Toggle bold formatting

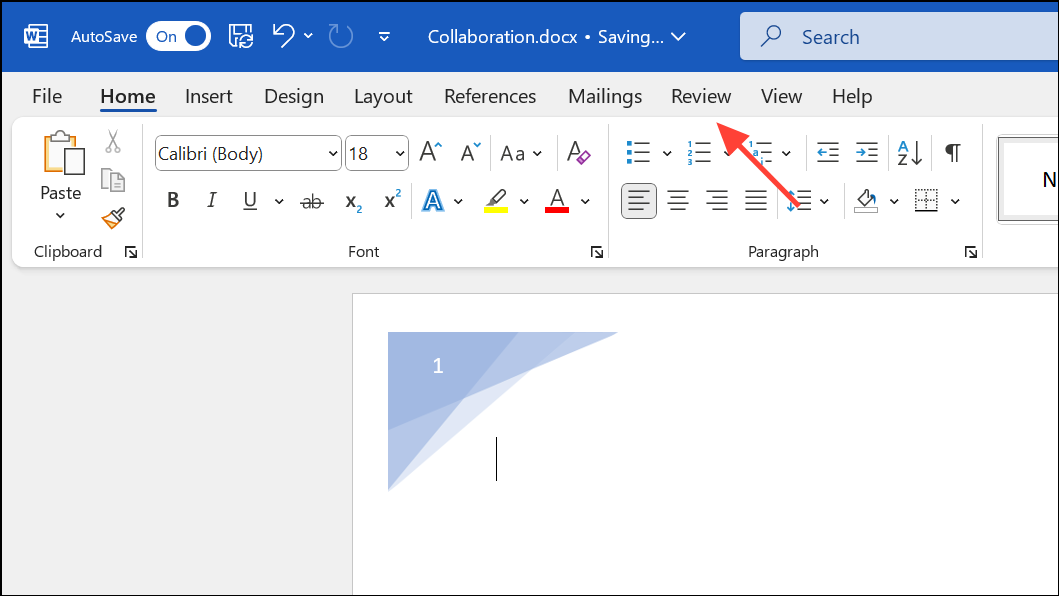pyautogui.click(x=172, y=200)
